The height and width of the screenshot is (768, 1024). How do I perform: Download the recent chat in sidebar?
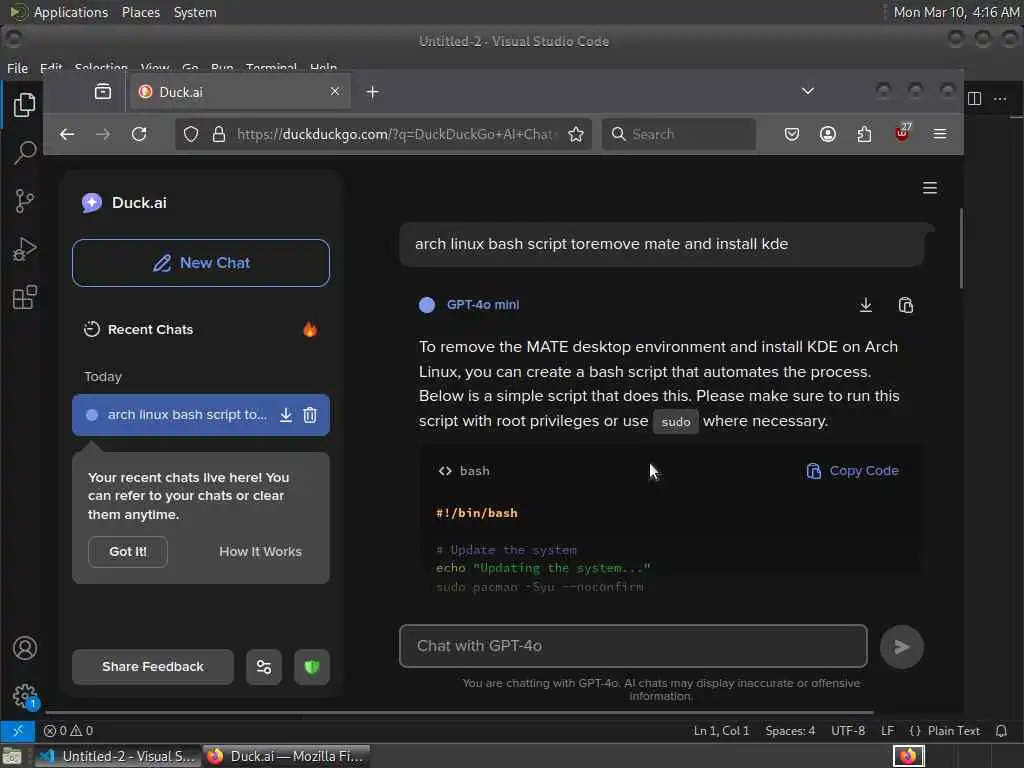click(x=285, y=415)
